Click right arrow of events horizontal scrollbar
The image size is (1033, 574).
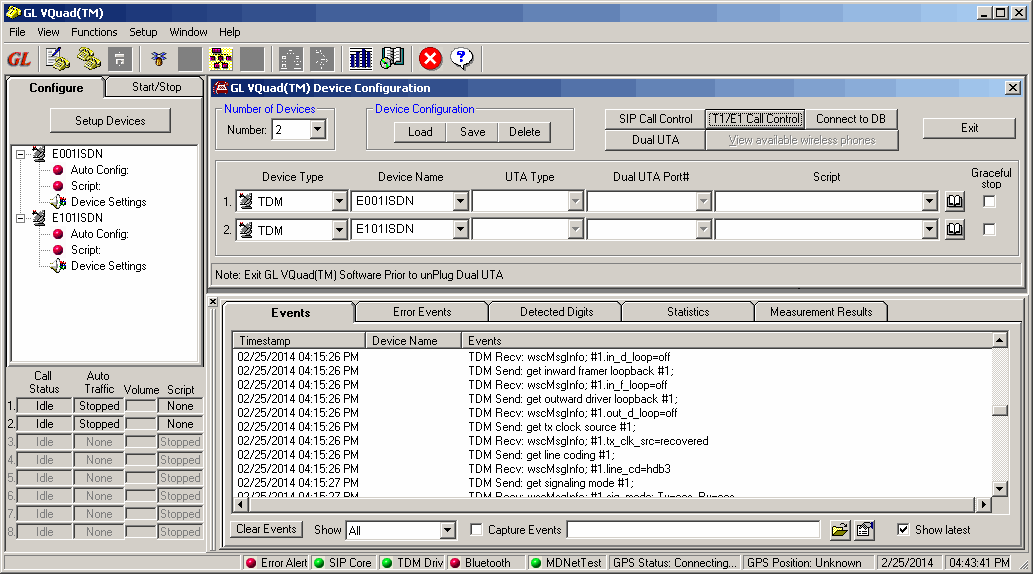[x=984, y=505]
